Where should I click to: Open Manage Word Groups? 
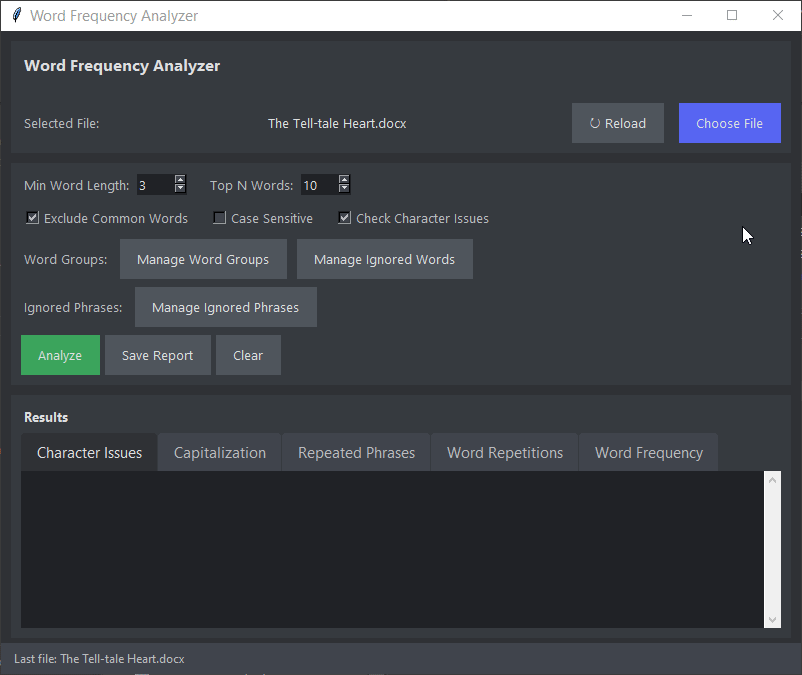tap(203, 259)
